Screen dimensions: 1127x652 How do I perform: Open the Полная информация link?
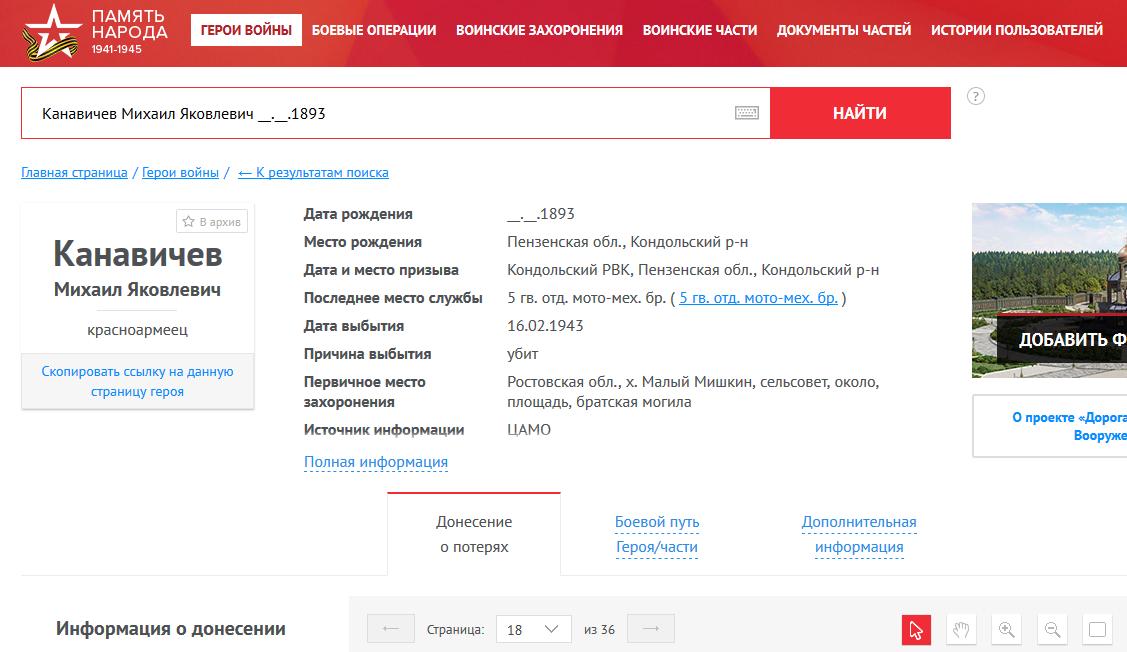point(376,462)
